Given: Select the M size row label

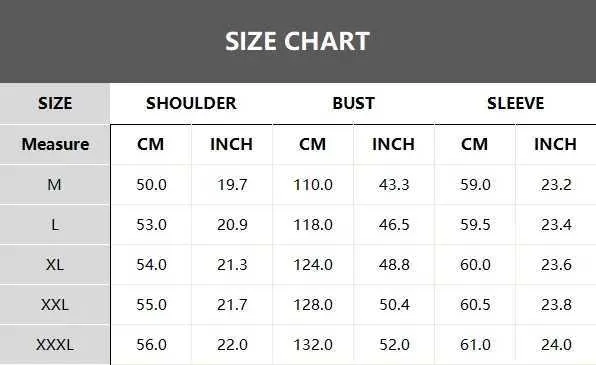Looking at the screenshot, I should pyautogui.click(x=55, y=185).
